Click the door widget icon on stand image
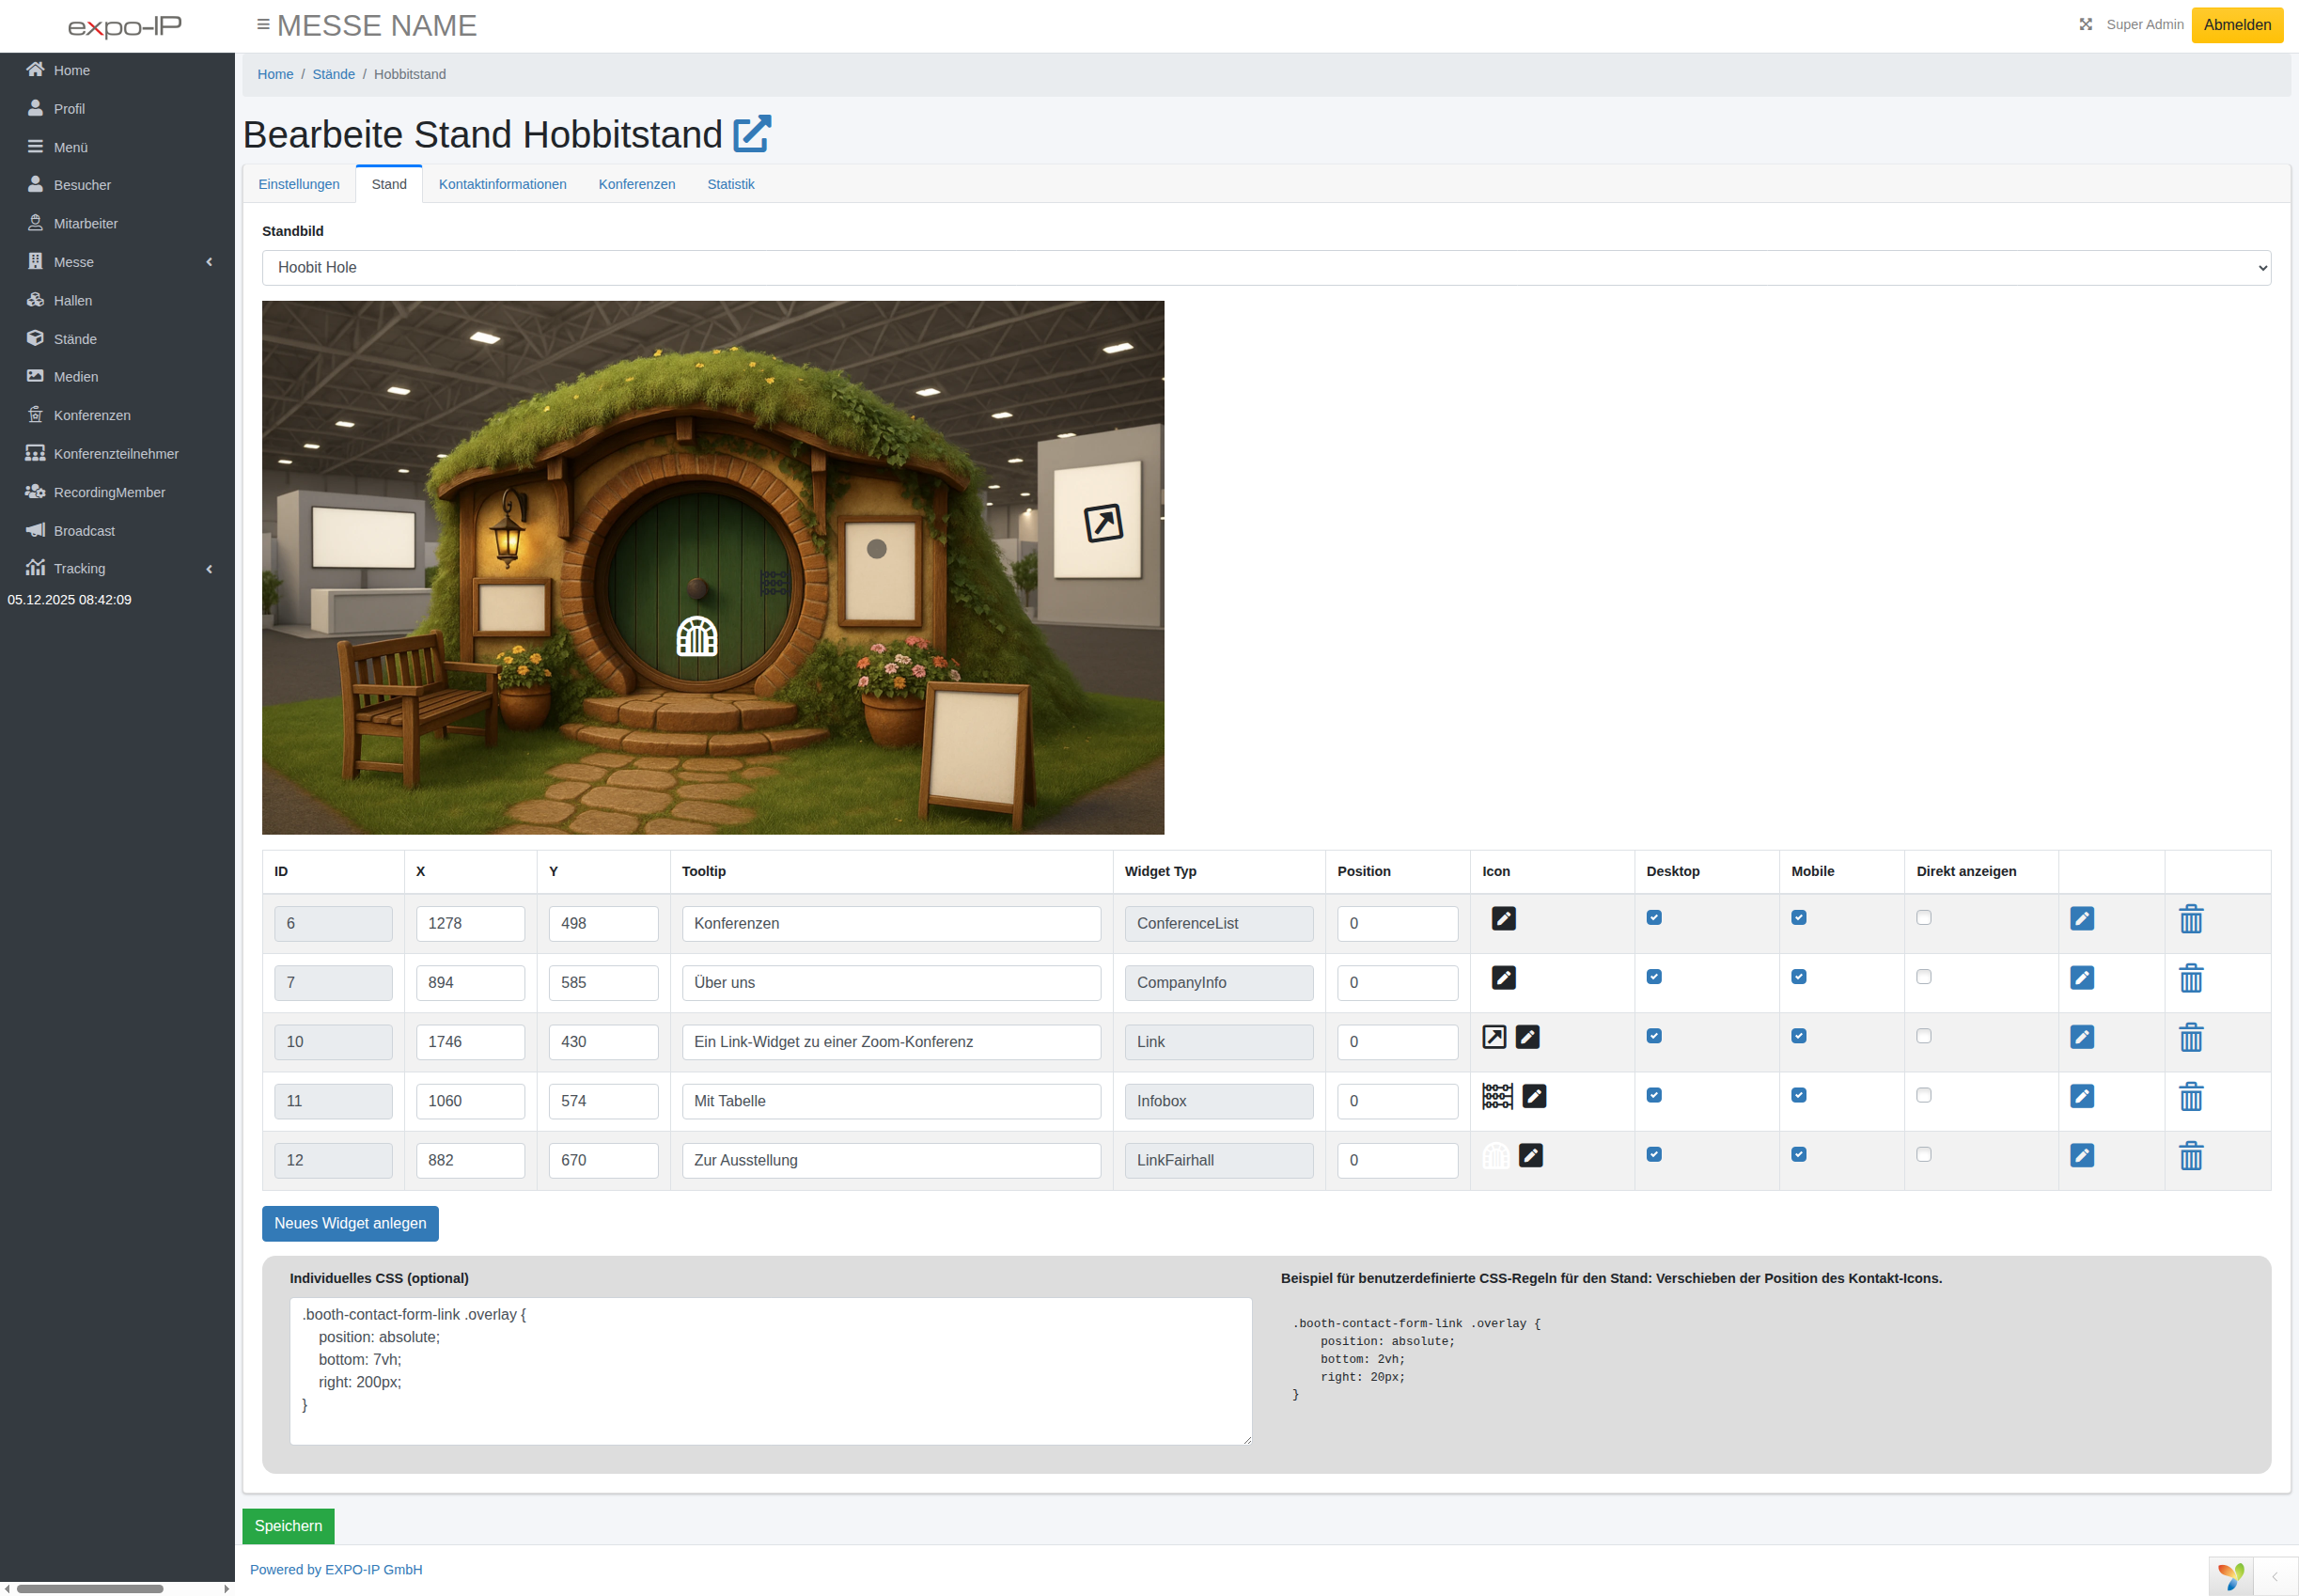 coord(696,636)
